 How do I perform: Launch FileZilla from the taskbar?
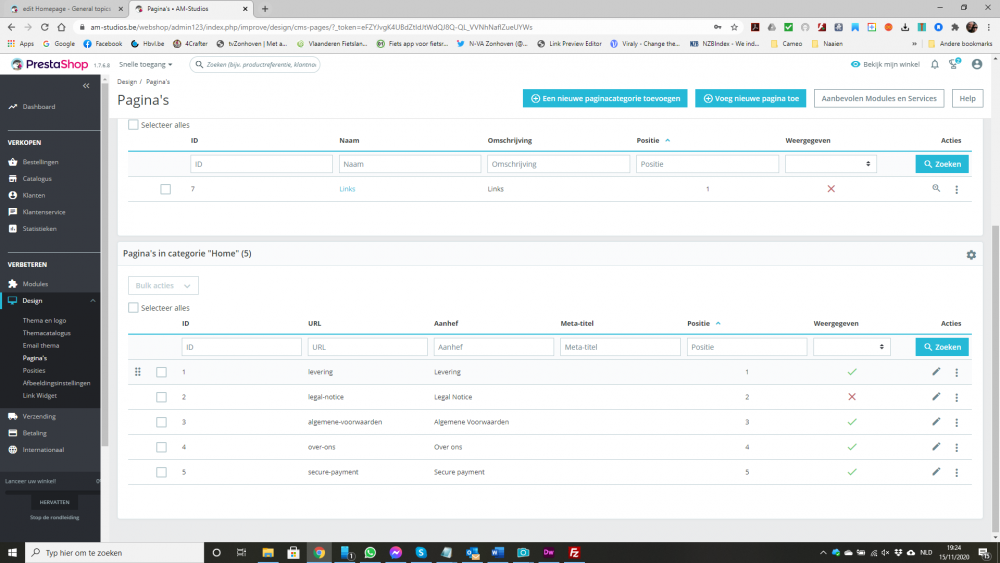[x=574, y=552]
